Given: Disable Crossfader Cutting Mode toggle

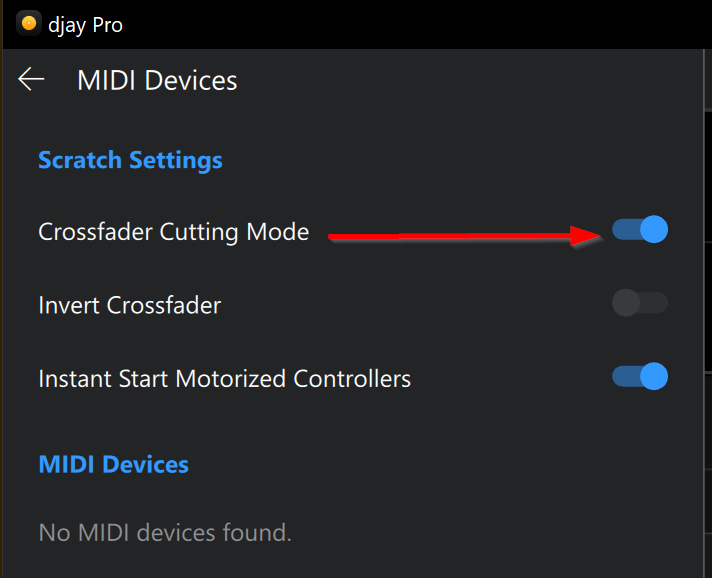Looking at the screenshot, I should 640,230.
